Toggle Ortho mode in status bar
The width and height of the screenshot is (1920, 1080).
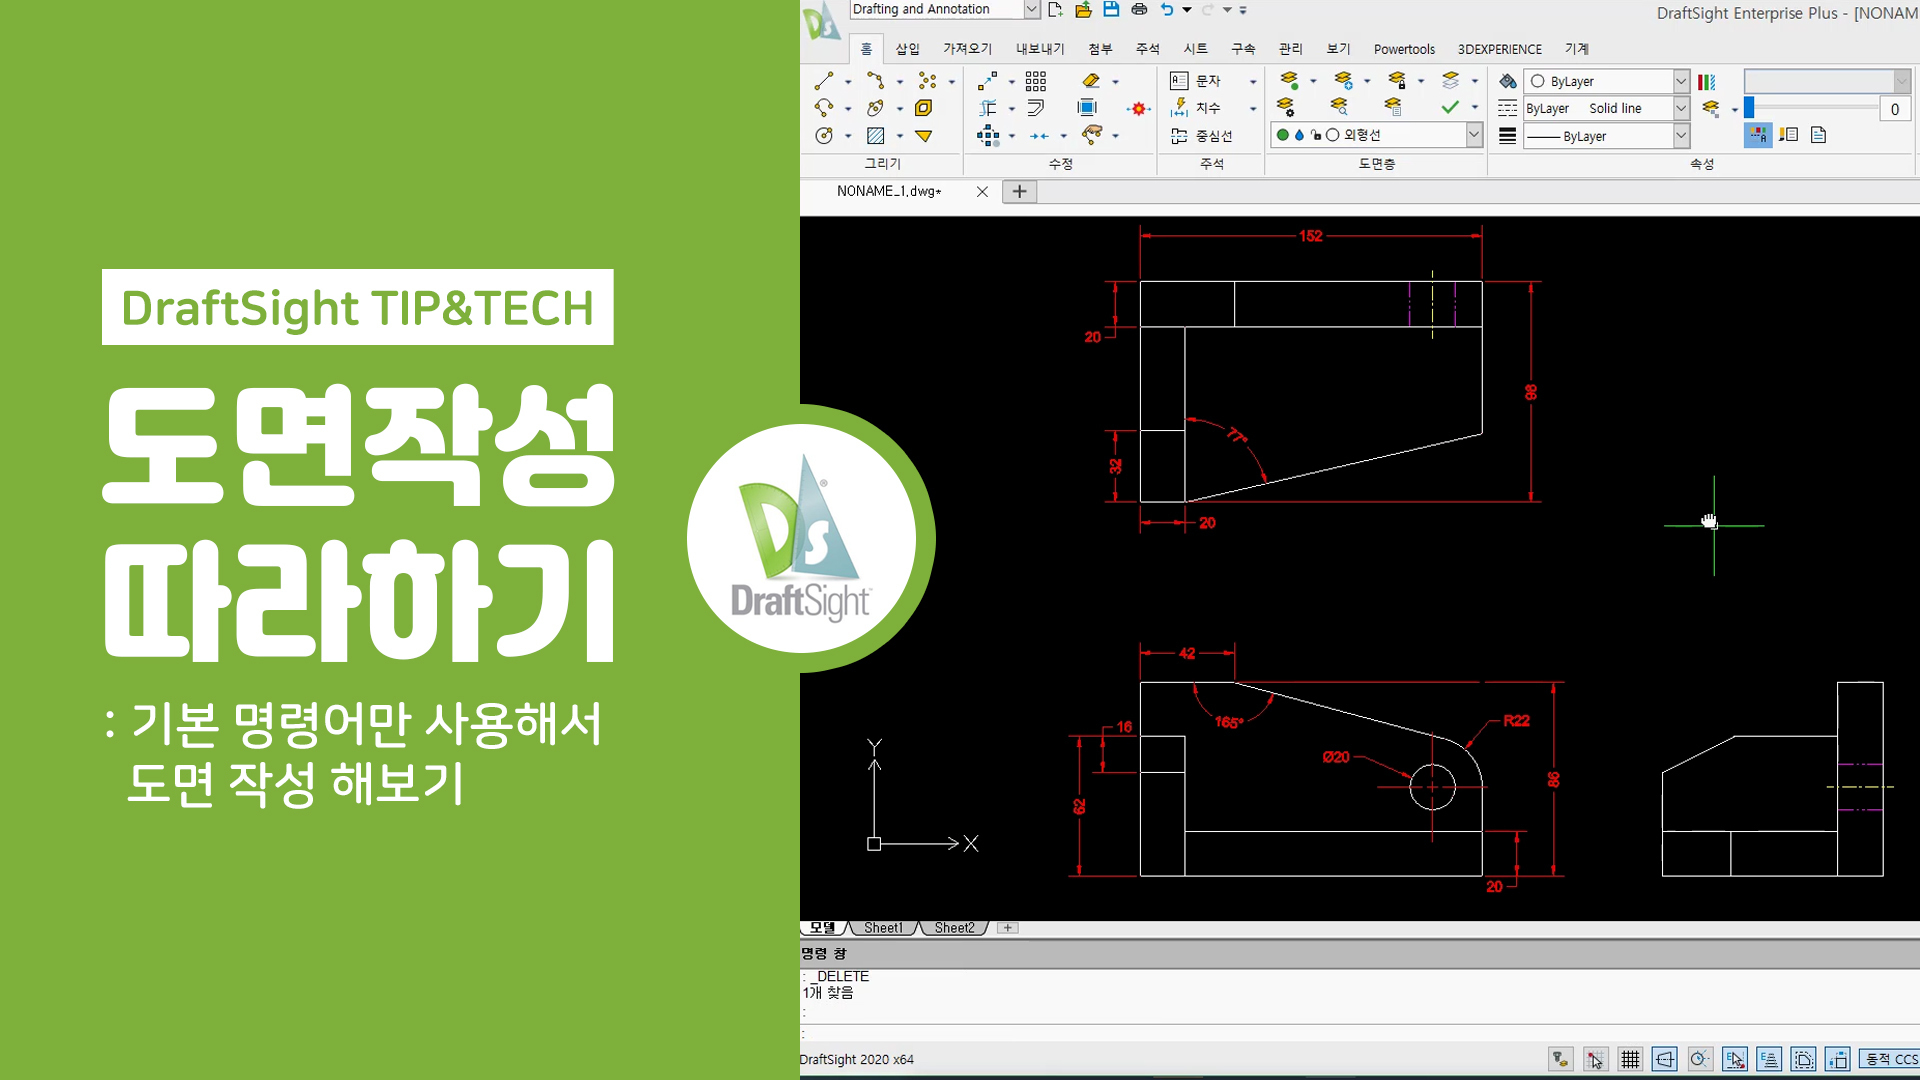pyautogui.click(x=1665, y=1059)
